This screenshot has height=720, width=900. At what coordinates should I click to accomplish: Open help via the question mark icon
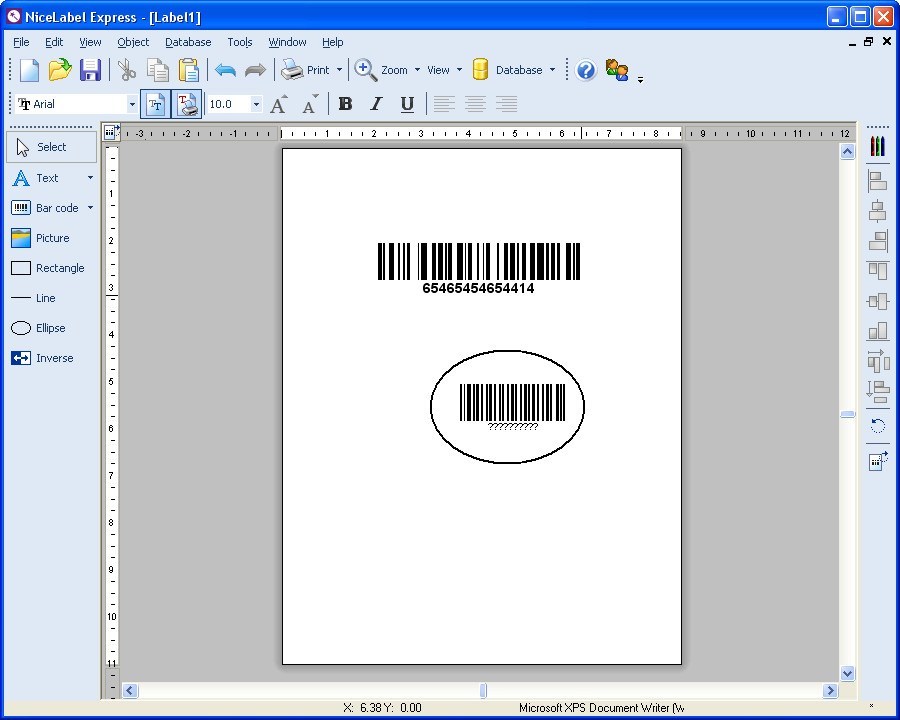(x=585, y=70)
